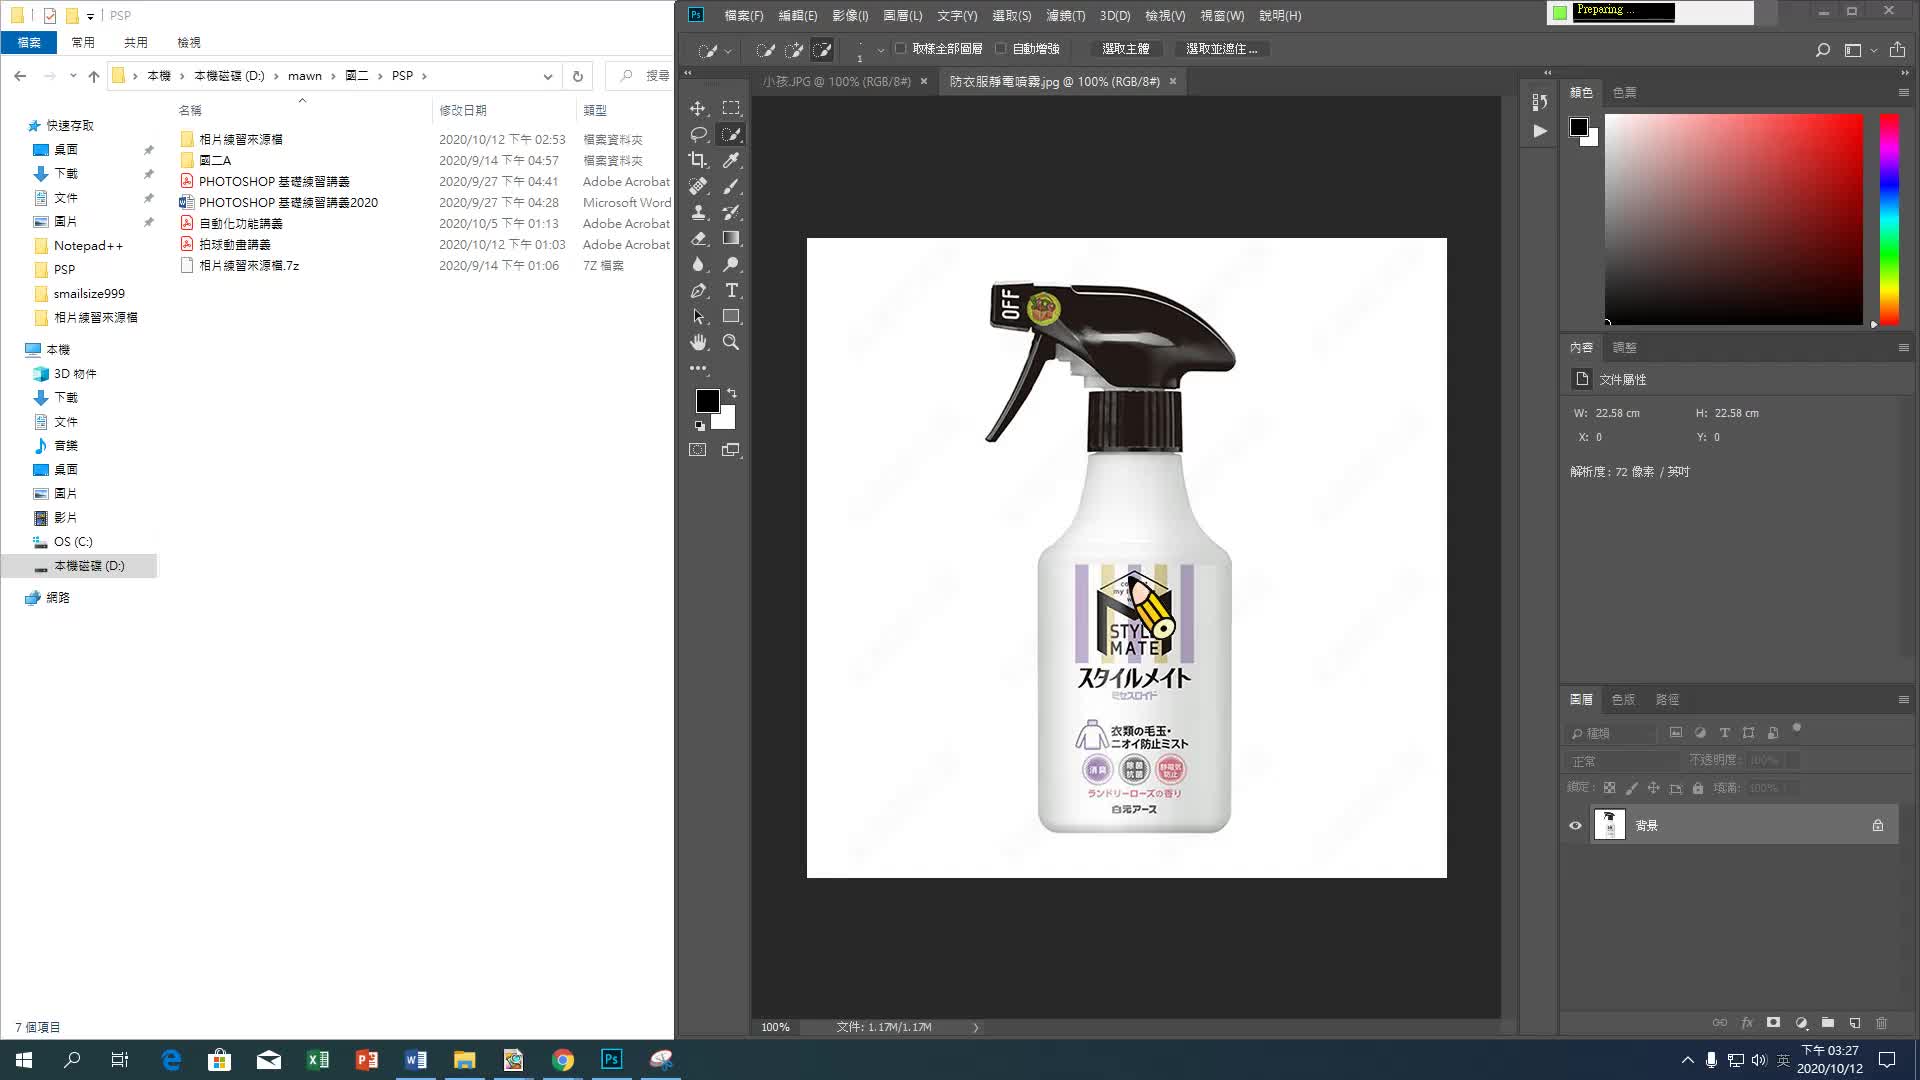Screen dimensions: 1920x1080
Task: Choose New Selection mode in options bar
Action: [x=765, y=49]
